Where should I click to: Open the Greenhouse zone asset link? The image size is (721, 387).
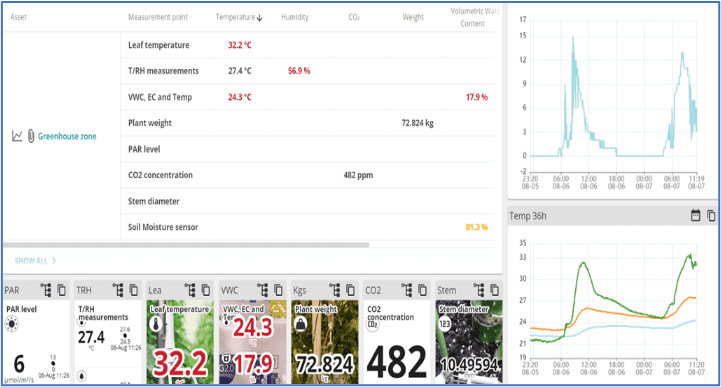click(67, 137)
